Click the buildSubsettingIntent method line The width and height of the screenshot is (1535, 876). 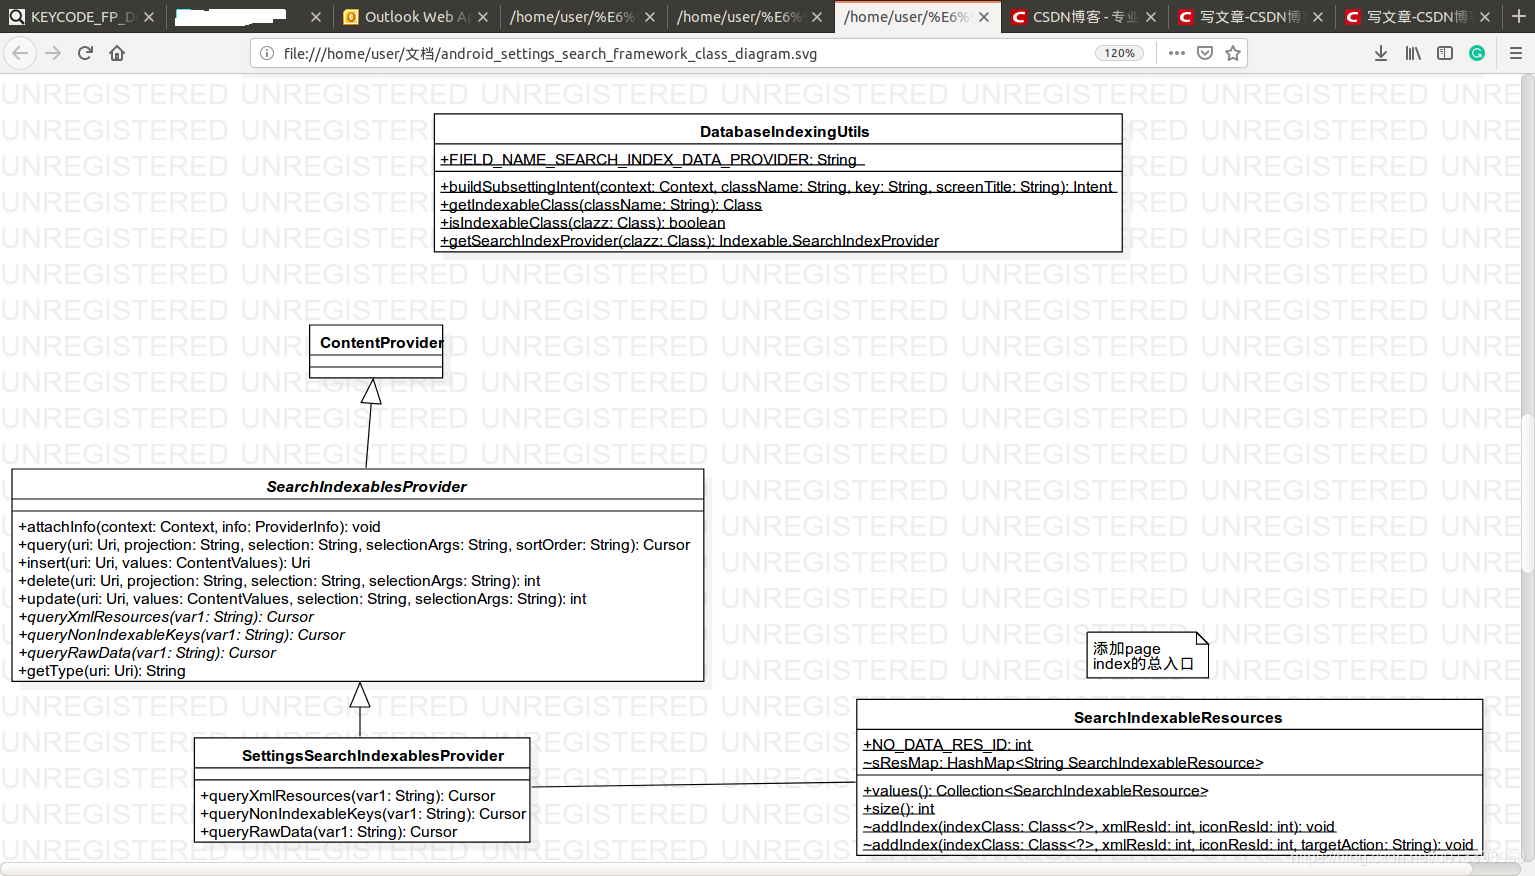[x=778, y=187]
